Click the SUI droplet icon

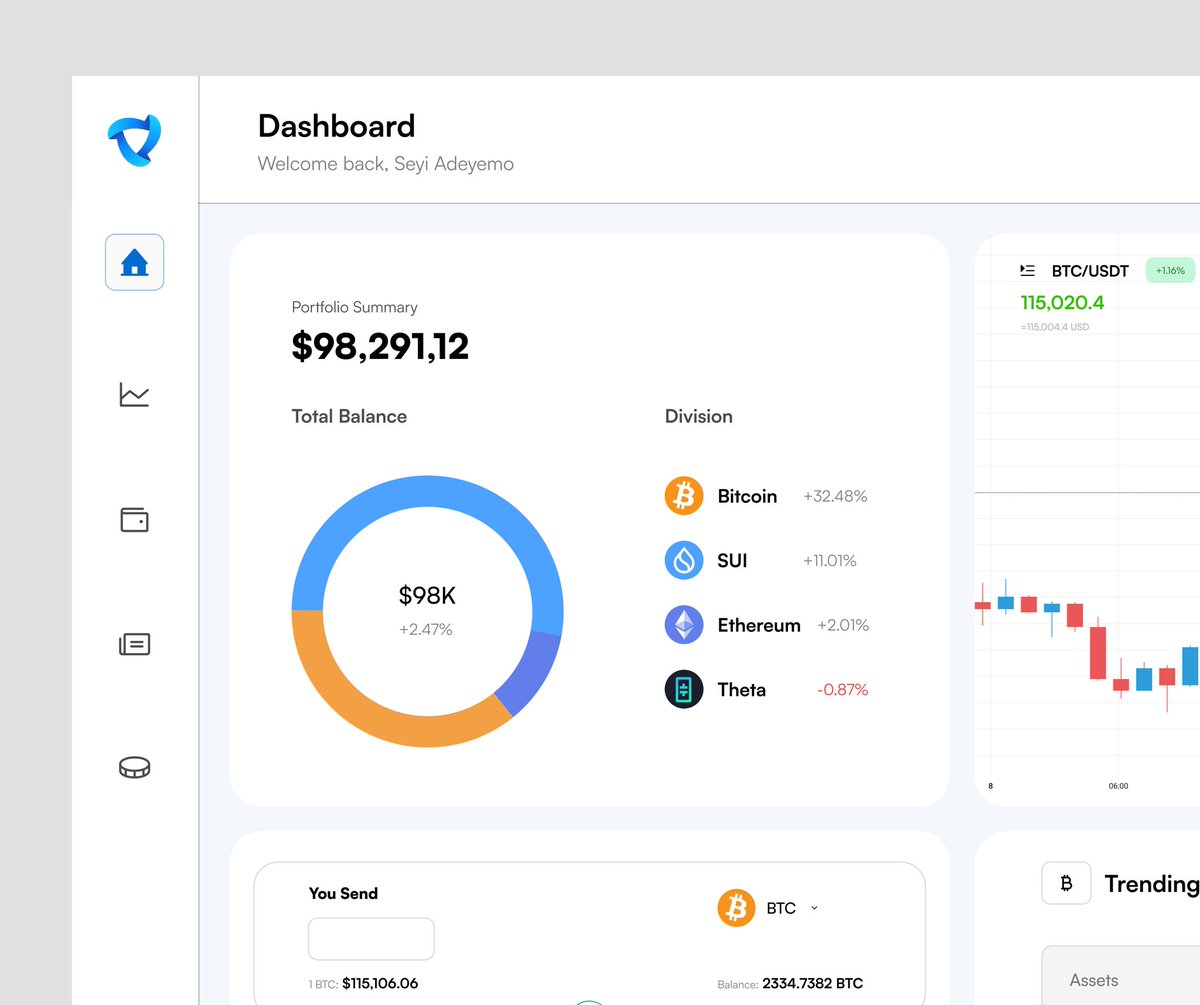684,560
